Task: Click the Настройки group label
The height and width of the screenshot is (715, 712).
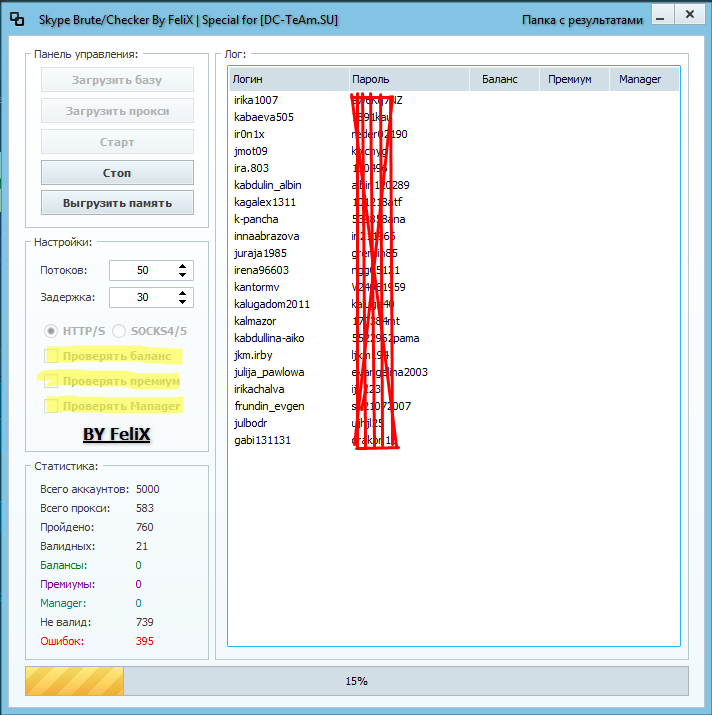Action: [x=63, y=242]
